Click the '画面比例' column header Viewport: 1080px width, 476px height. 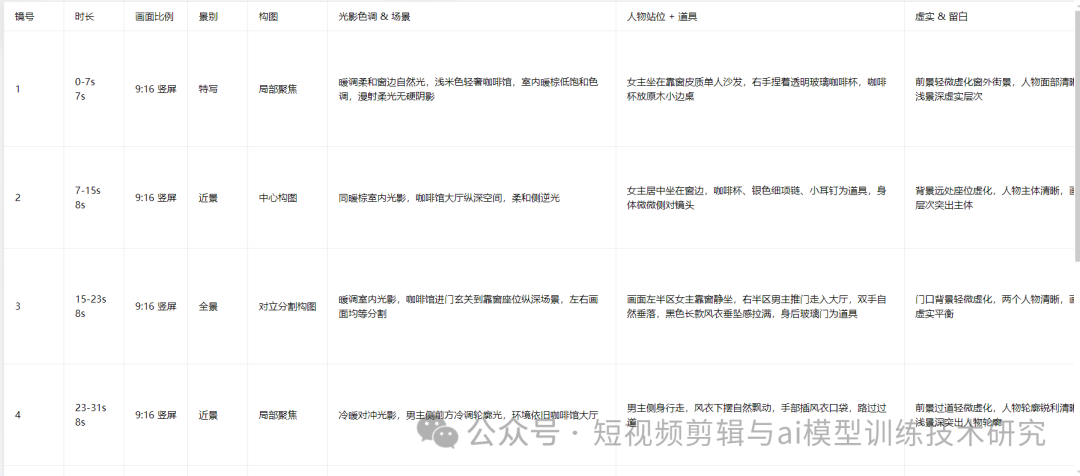154,17
